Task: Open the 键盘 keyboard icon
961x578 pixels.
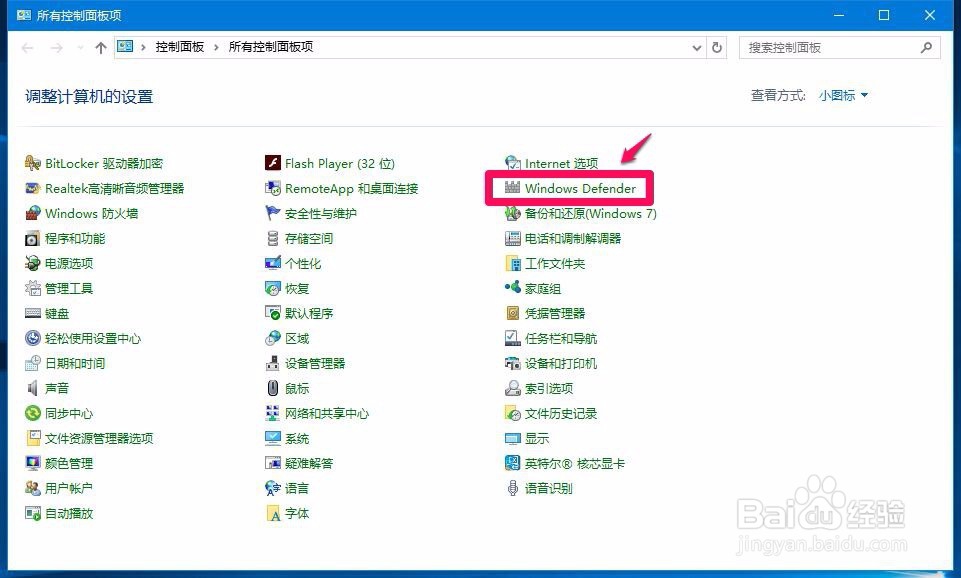Action: (x=32, y=313)
